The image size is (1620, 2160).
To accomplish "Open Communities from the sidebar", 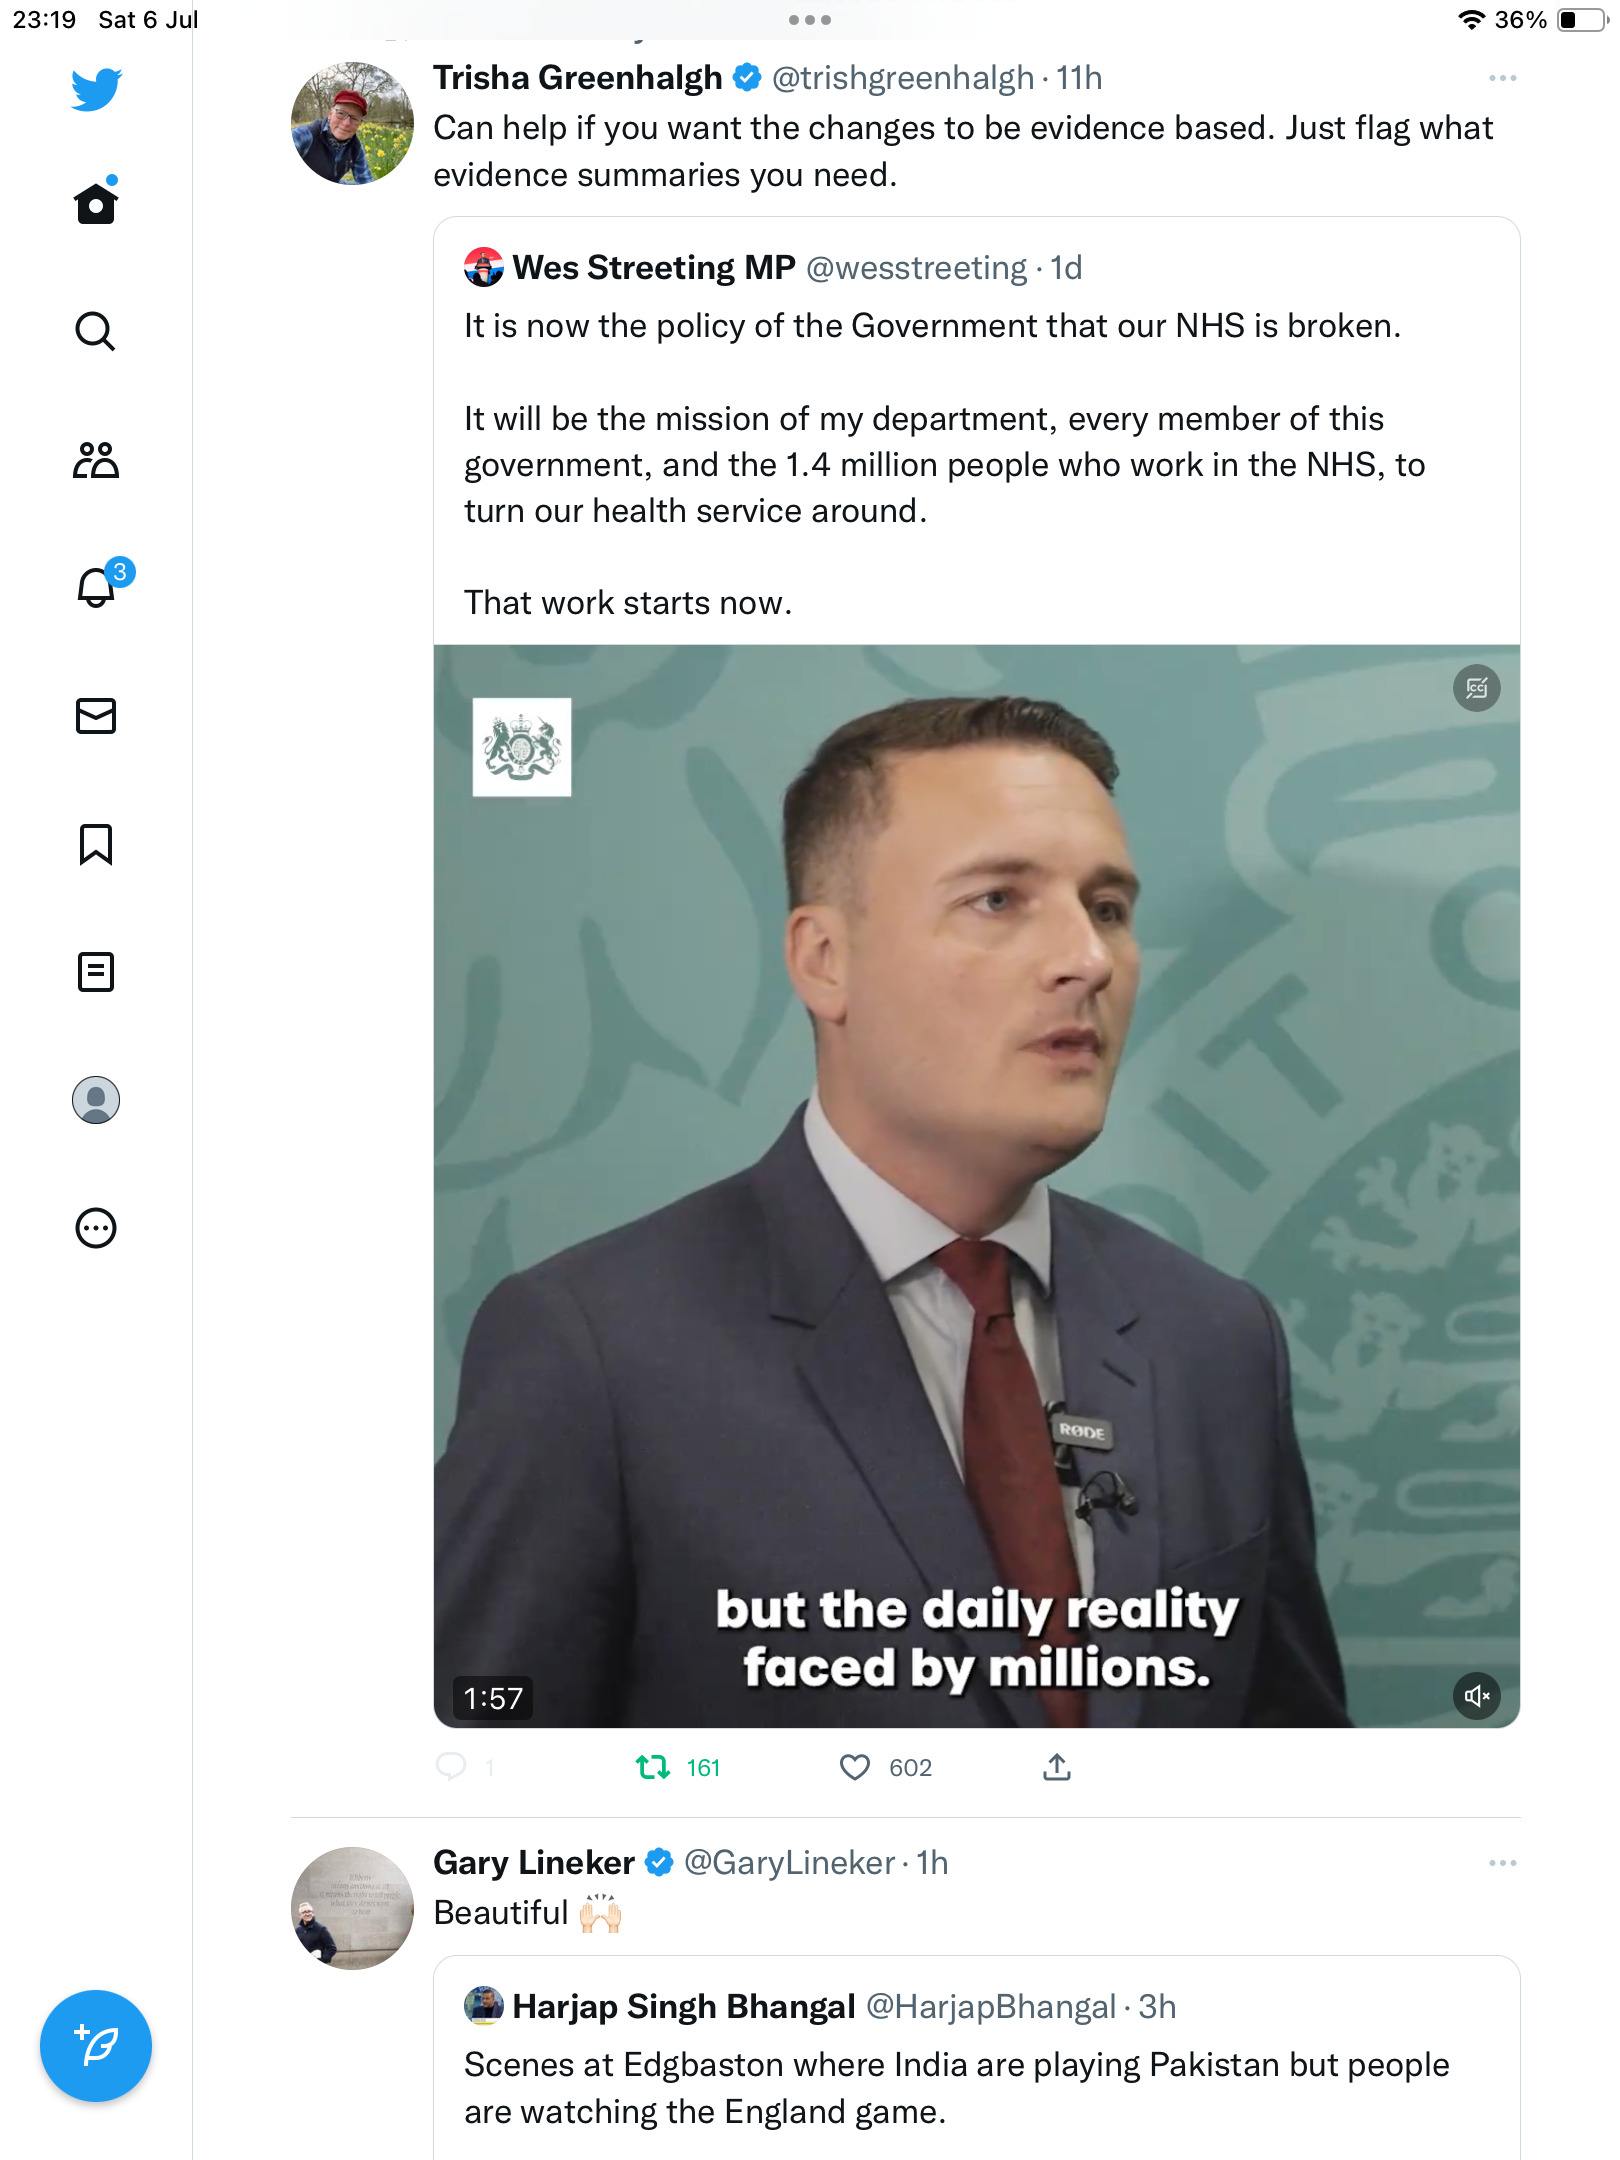I will pyautogui.click(x=96, y=460).
